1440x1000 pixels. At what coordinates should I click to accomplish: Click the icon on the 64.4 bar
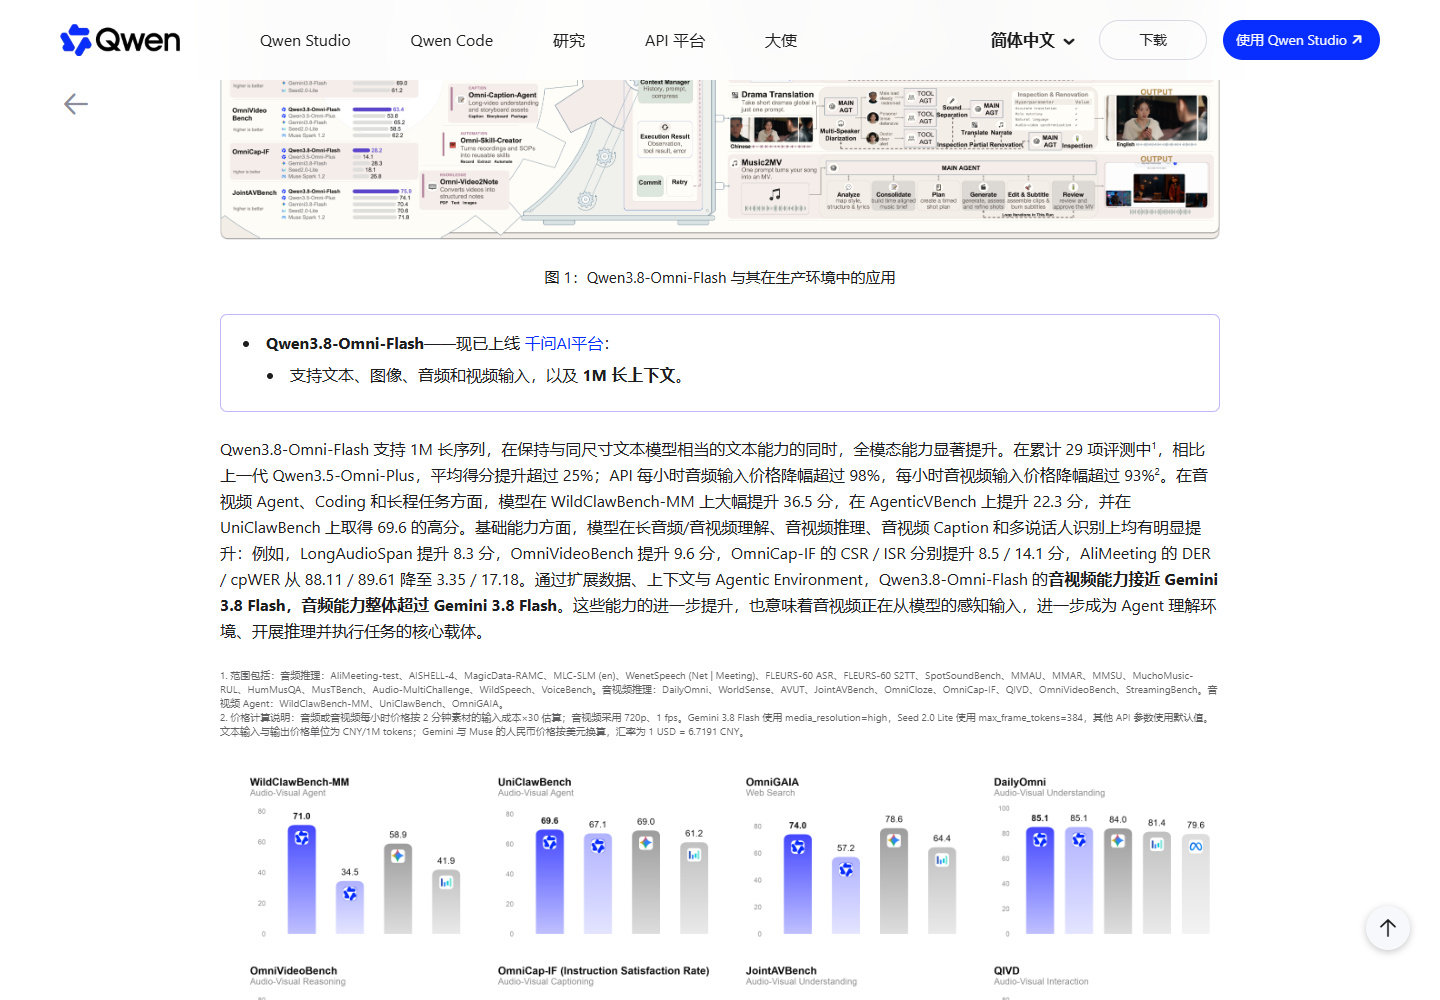coord(942,859)
